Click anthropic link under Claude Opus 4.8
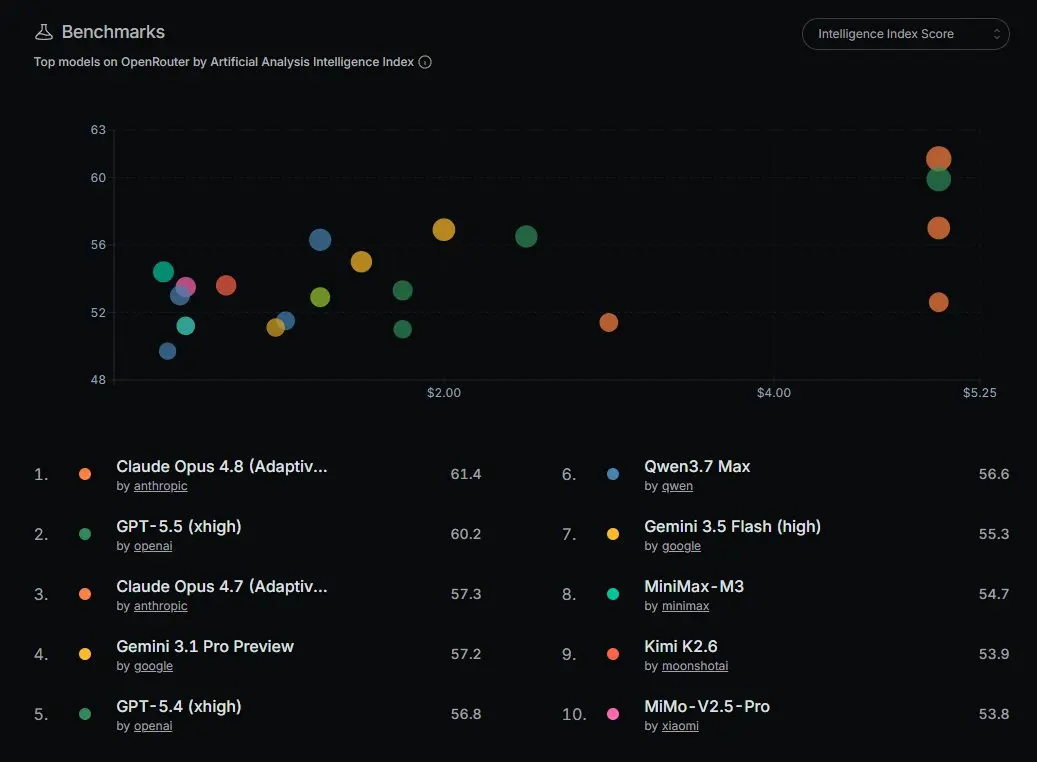 click(x=161, y=486)
